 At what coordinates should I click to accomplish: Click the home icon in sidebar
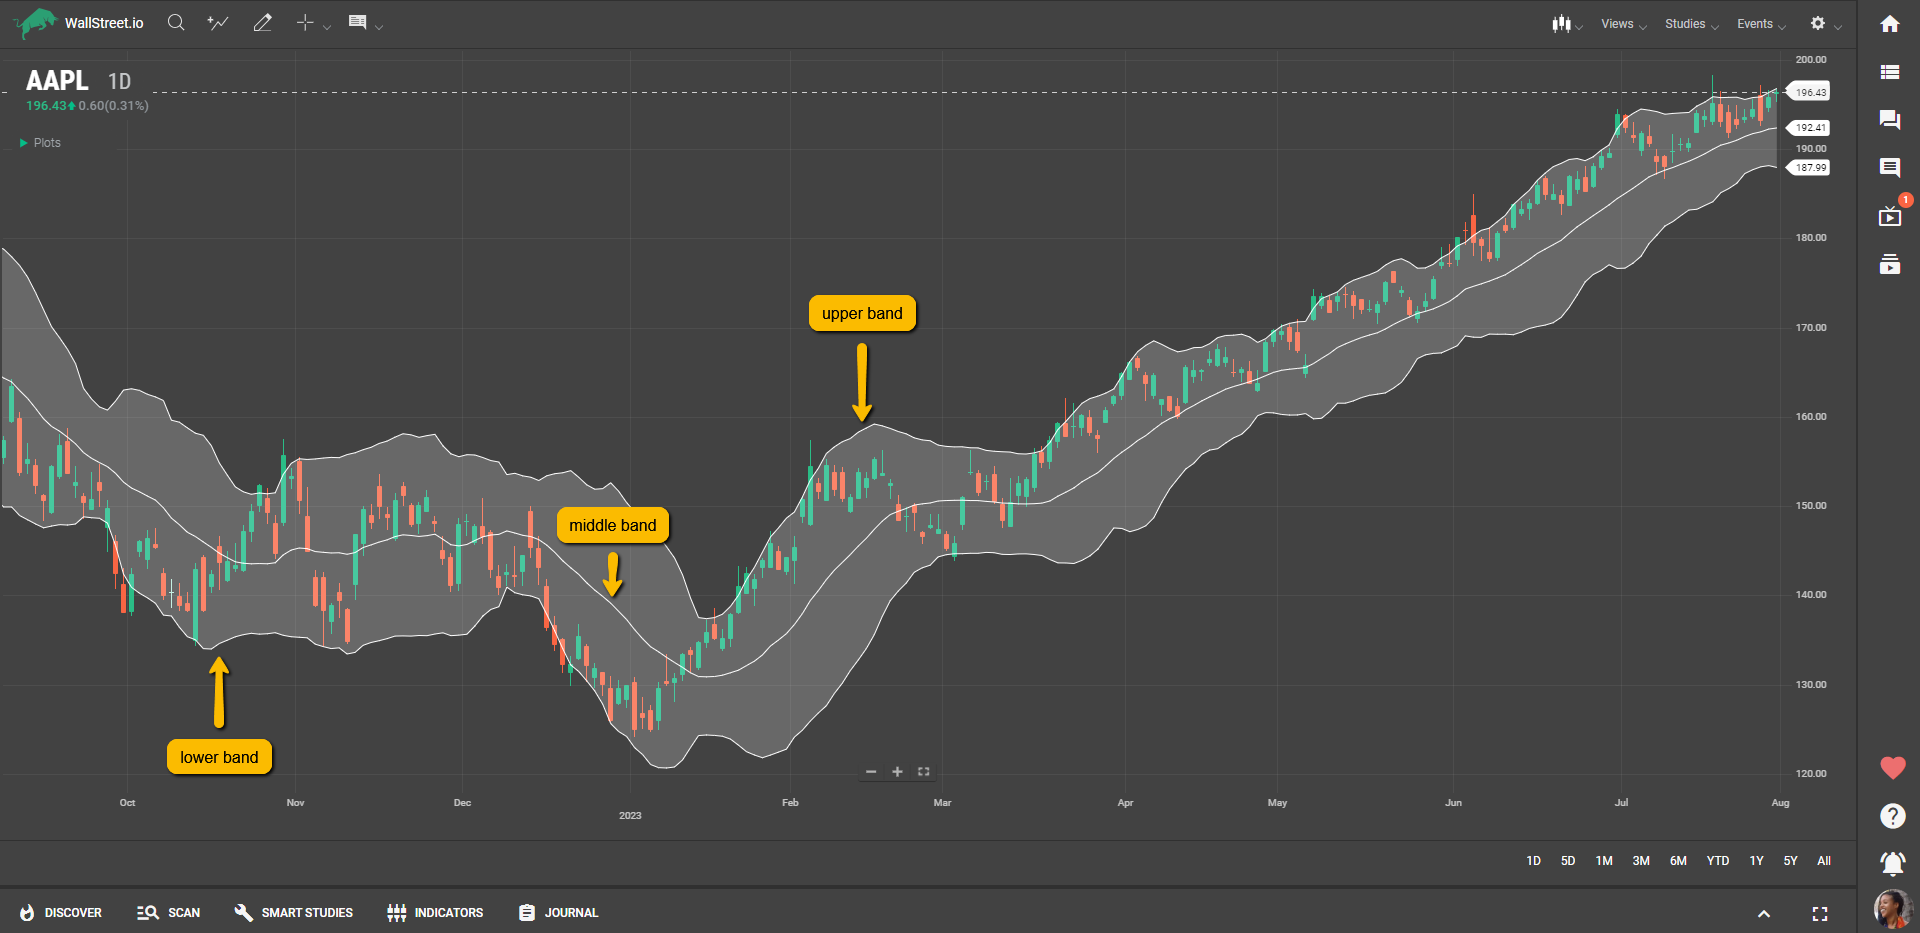coord(1889,24)
